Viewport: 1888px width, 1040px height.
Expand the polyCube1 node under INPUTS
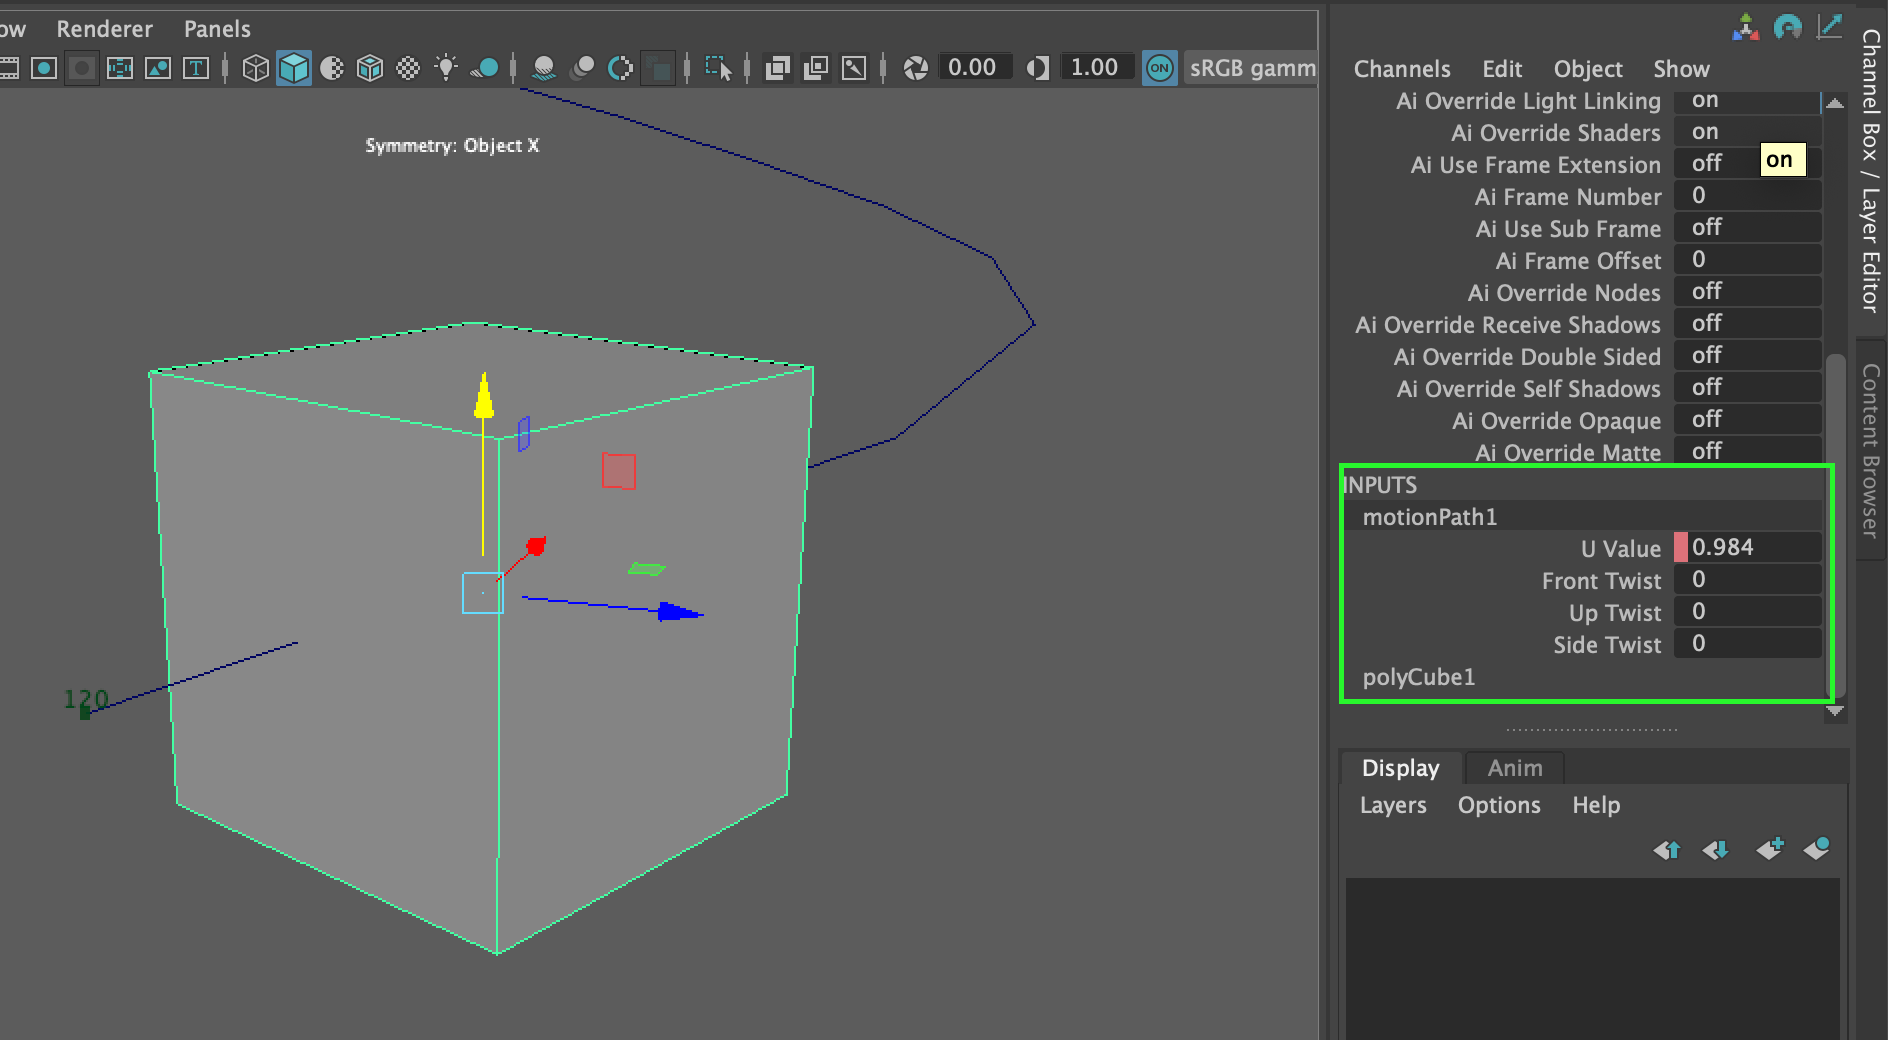coord(1418,677)
